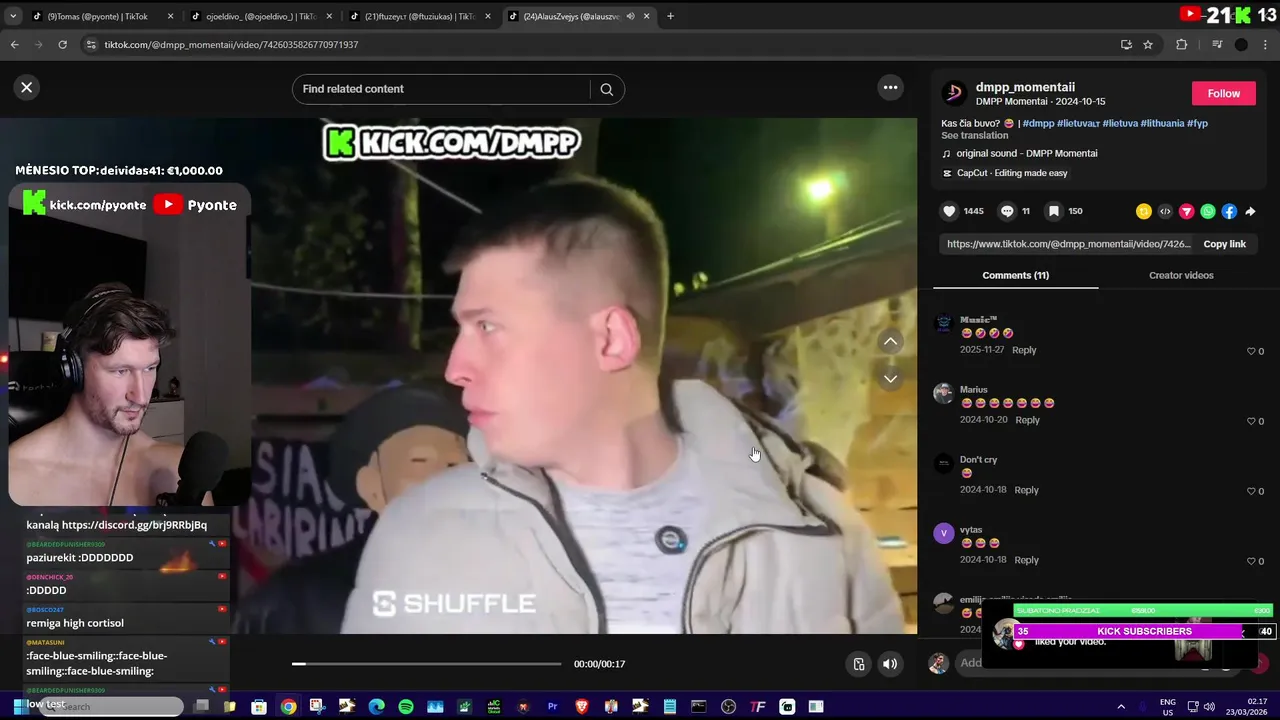Share video to Facebook
Viewport: 1280px width, 720px height.
1229,211
